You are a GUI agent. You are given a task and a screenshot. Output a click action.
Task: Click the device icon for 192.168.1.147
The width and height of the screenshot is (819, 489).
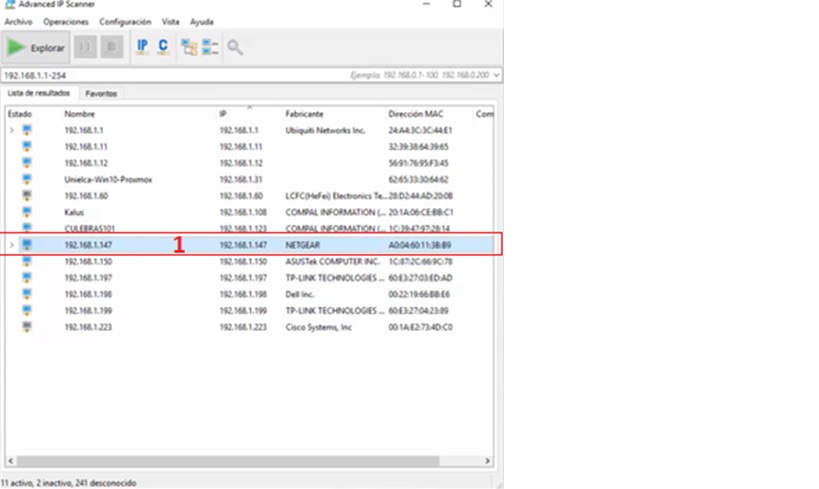coord(27,244)
